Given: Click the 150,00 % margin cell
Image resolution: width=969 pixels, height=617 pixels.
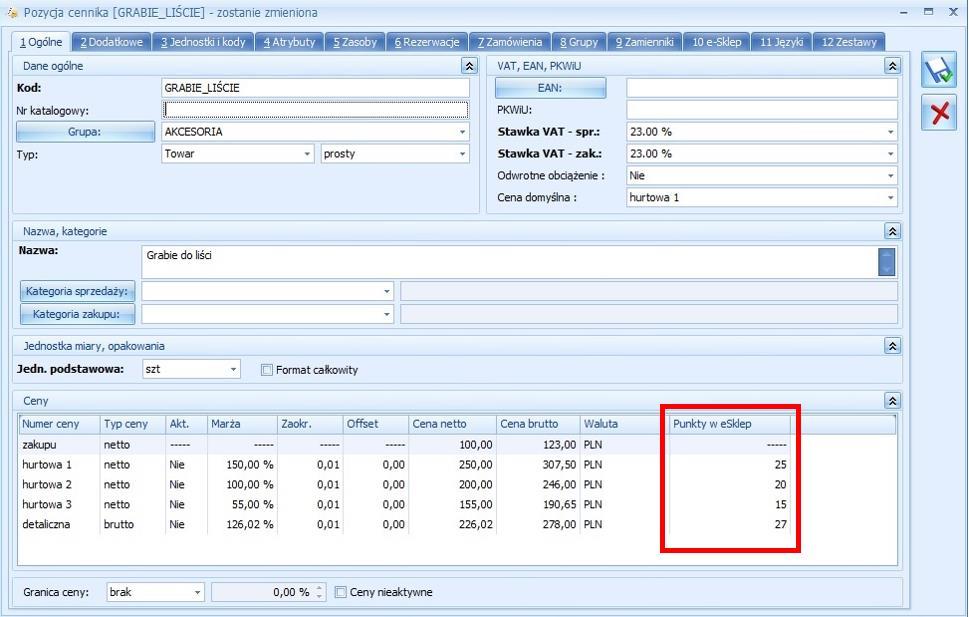Looking at the screenshot, I should [242, 464].
